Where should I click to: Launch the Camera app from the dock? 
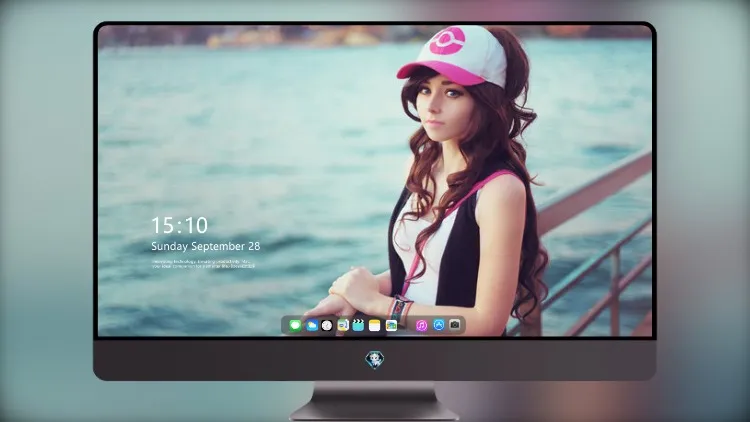coord(455,325)
